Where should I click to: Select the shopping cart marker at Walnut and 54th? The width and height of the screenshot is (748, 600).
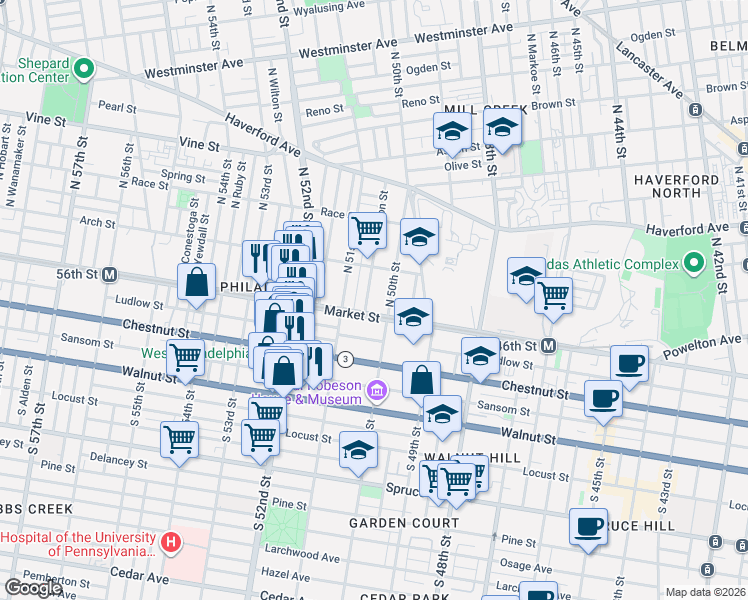pos(186,360)
